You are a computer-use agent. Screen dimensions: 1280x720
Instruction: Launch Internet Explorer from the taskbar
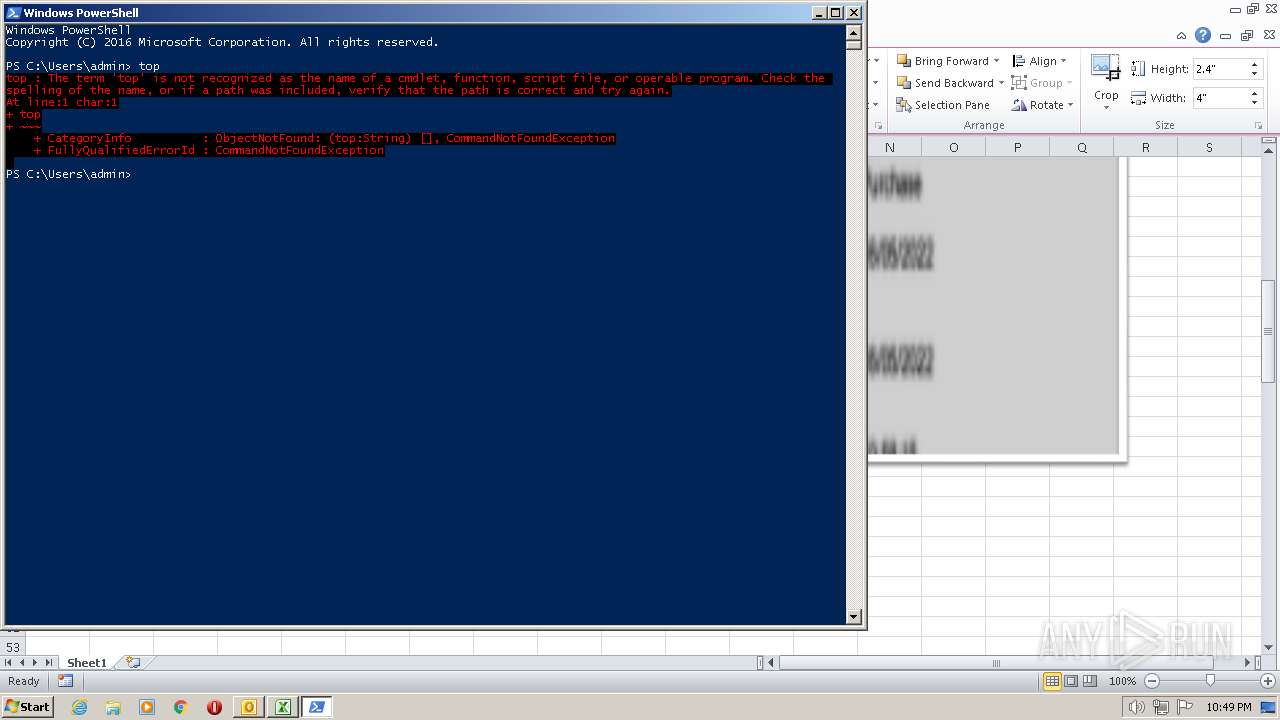pos(79,707)
